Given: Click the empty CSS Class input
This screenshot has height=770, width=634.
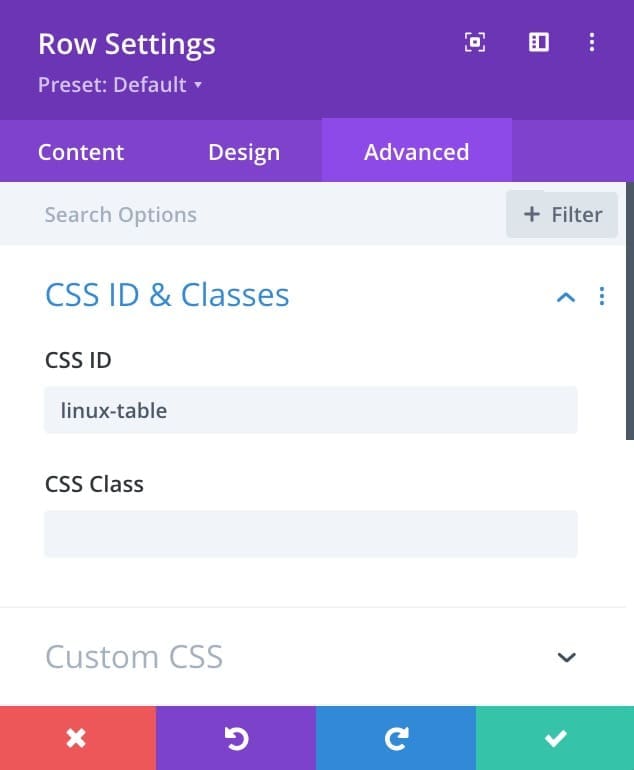Looking at the screenshot, I should [x=311, y=534].
